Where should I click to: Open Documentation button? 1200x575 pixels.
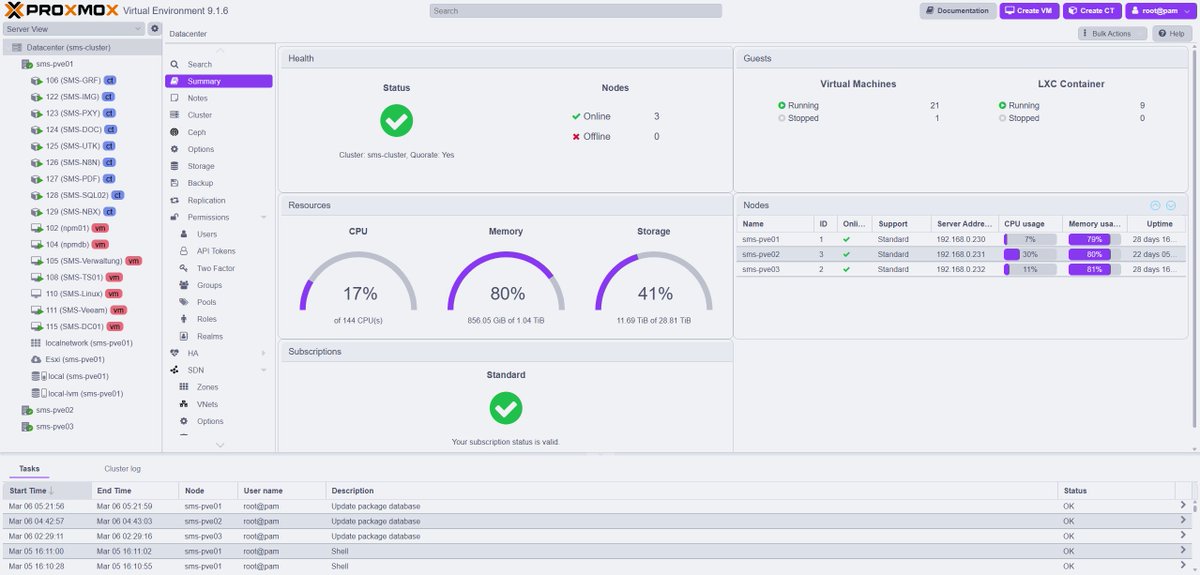click(x=957, y=11)
